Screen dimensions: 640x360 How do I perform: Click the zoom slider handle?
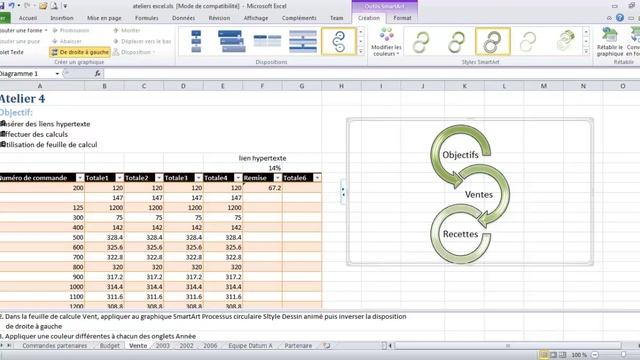coord(623,355)
